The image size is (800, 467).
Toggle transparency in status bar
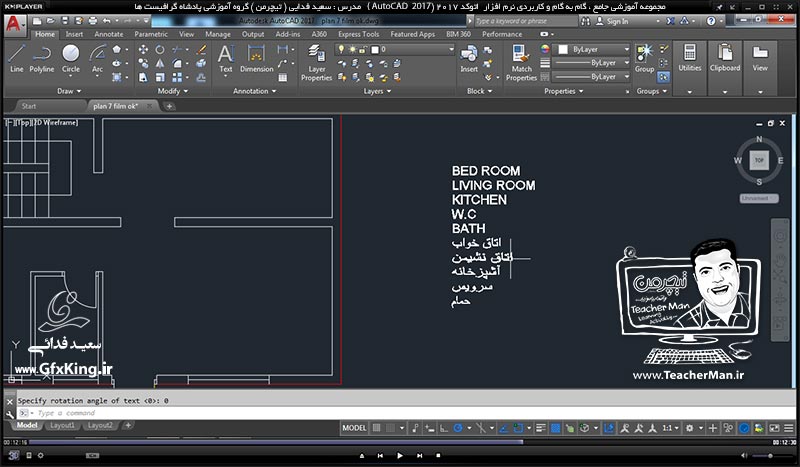tap(556, 428)
